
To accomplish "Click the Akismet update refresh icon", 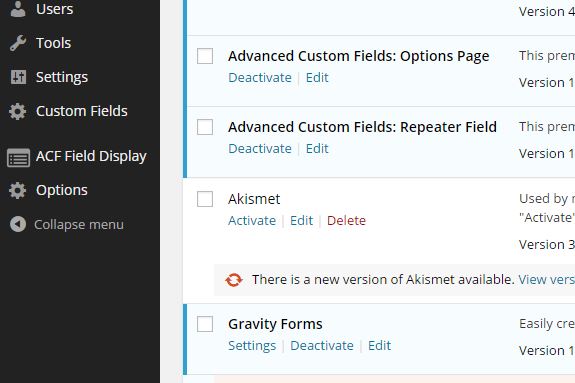I will click(x=234, y=280).
